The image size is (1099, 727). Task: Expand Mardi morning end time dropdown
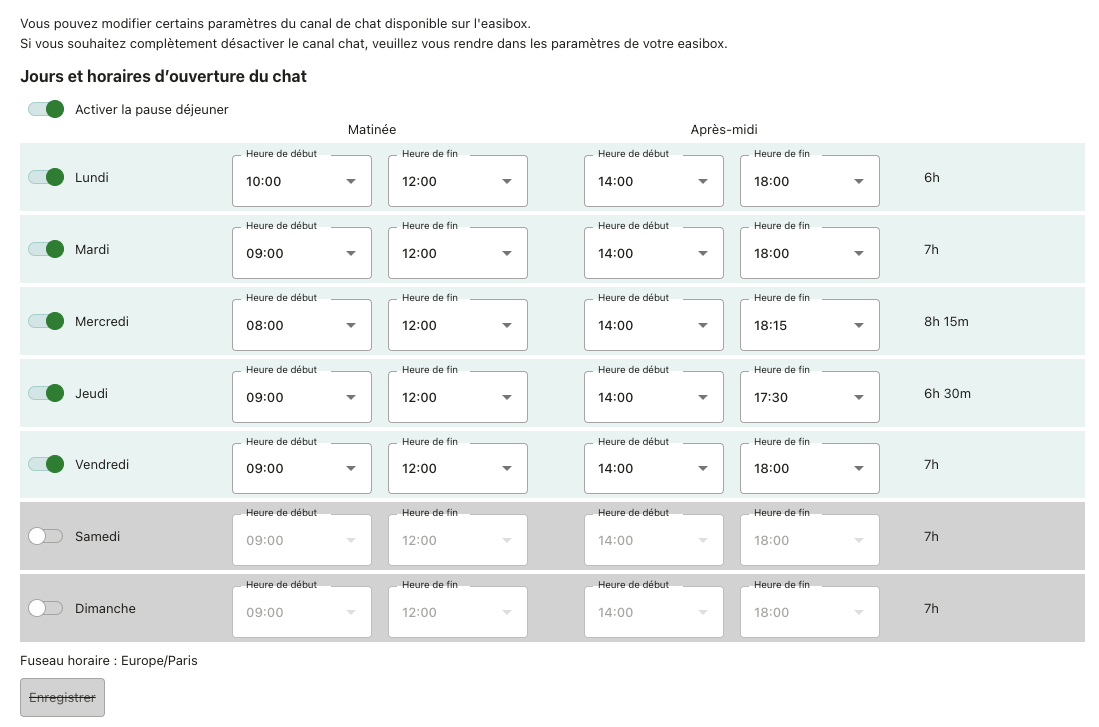(x=457, y=253)
